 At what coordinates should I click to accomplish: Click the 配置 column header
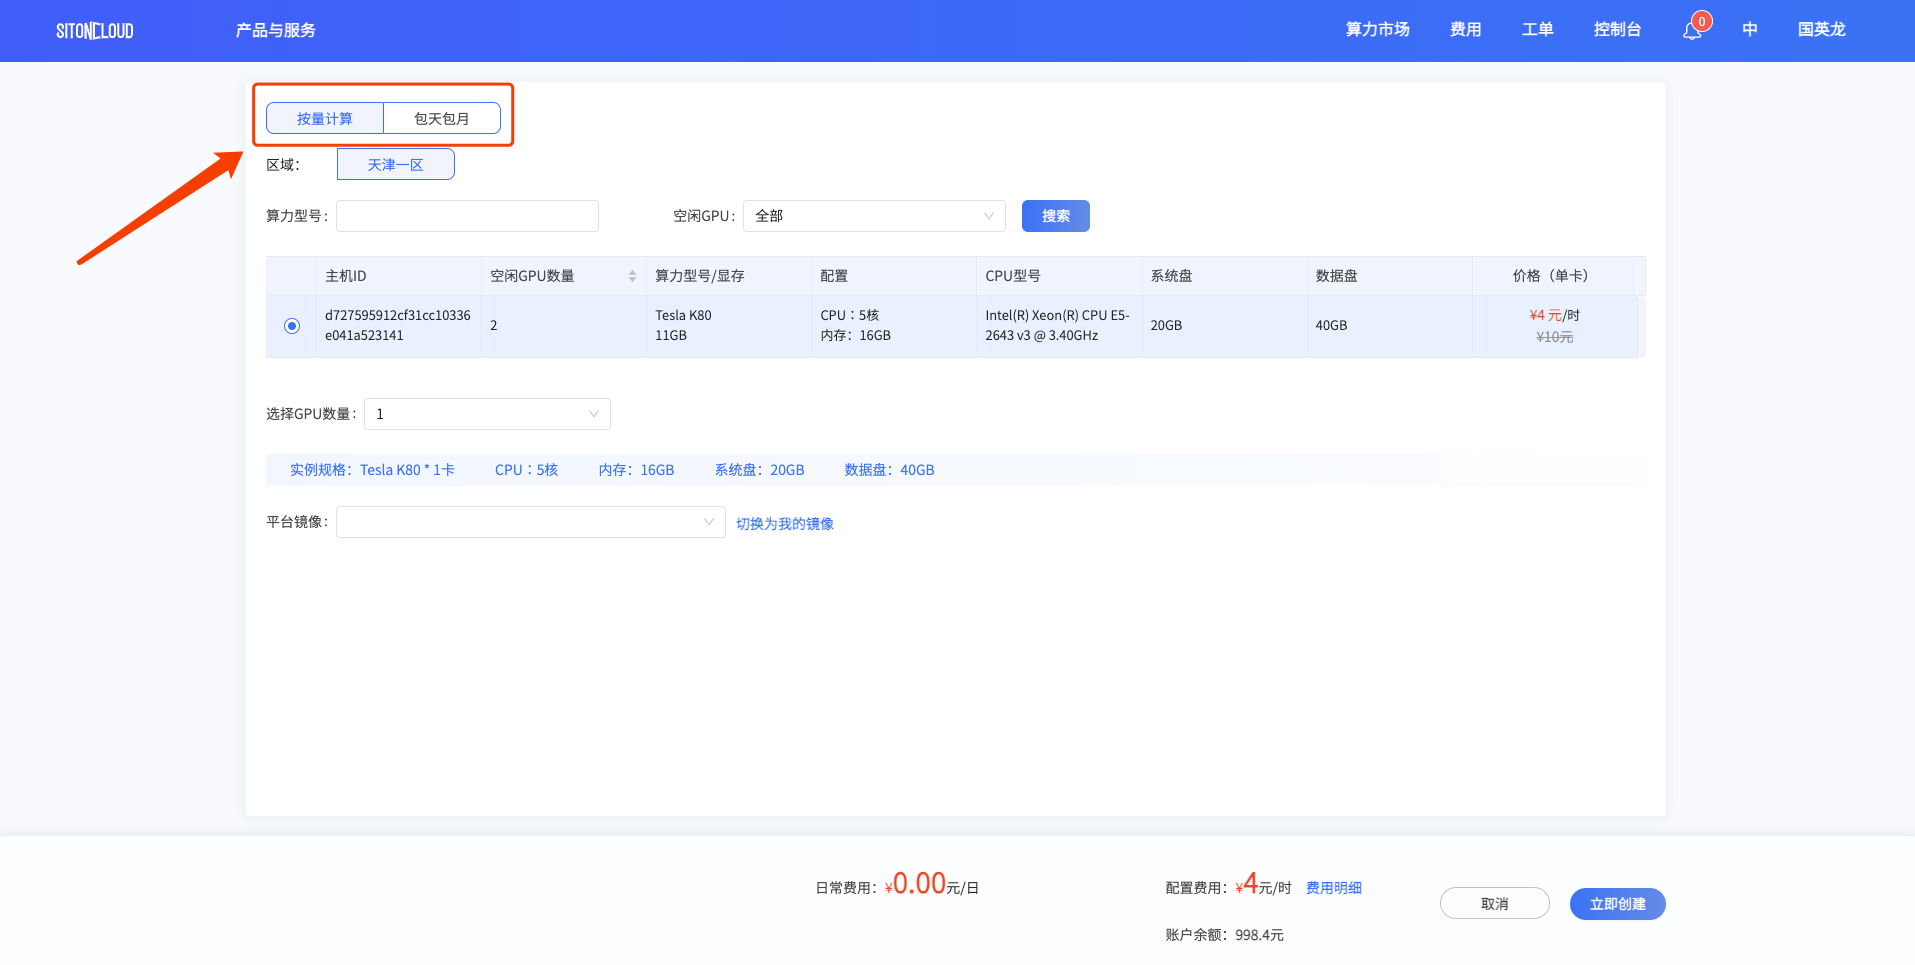tap(894, 276)
